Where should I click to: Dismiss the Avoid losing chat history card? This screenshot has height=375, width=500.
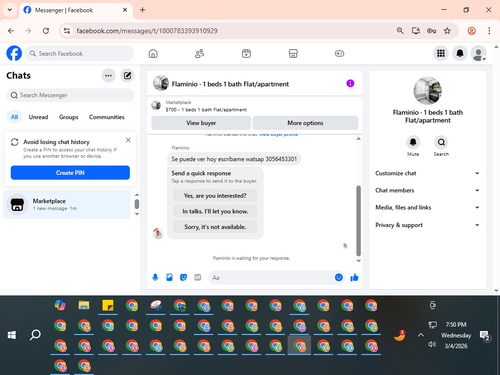(128, 140)
